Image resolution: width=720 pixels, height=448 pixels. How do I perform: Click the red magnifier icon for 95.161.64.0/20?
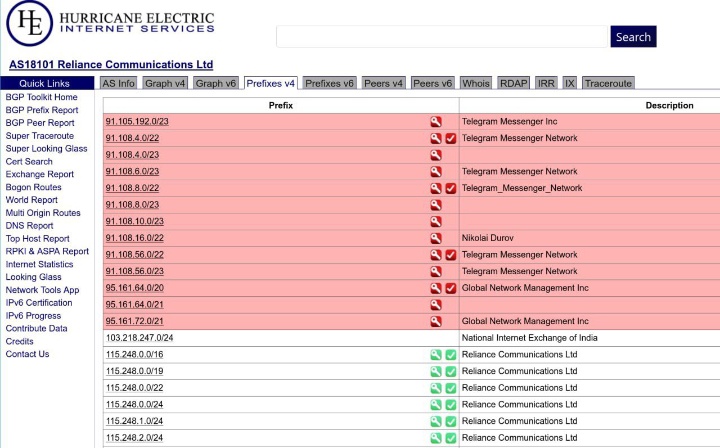click(x=436, y=288)
